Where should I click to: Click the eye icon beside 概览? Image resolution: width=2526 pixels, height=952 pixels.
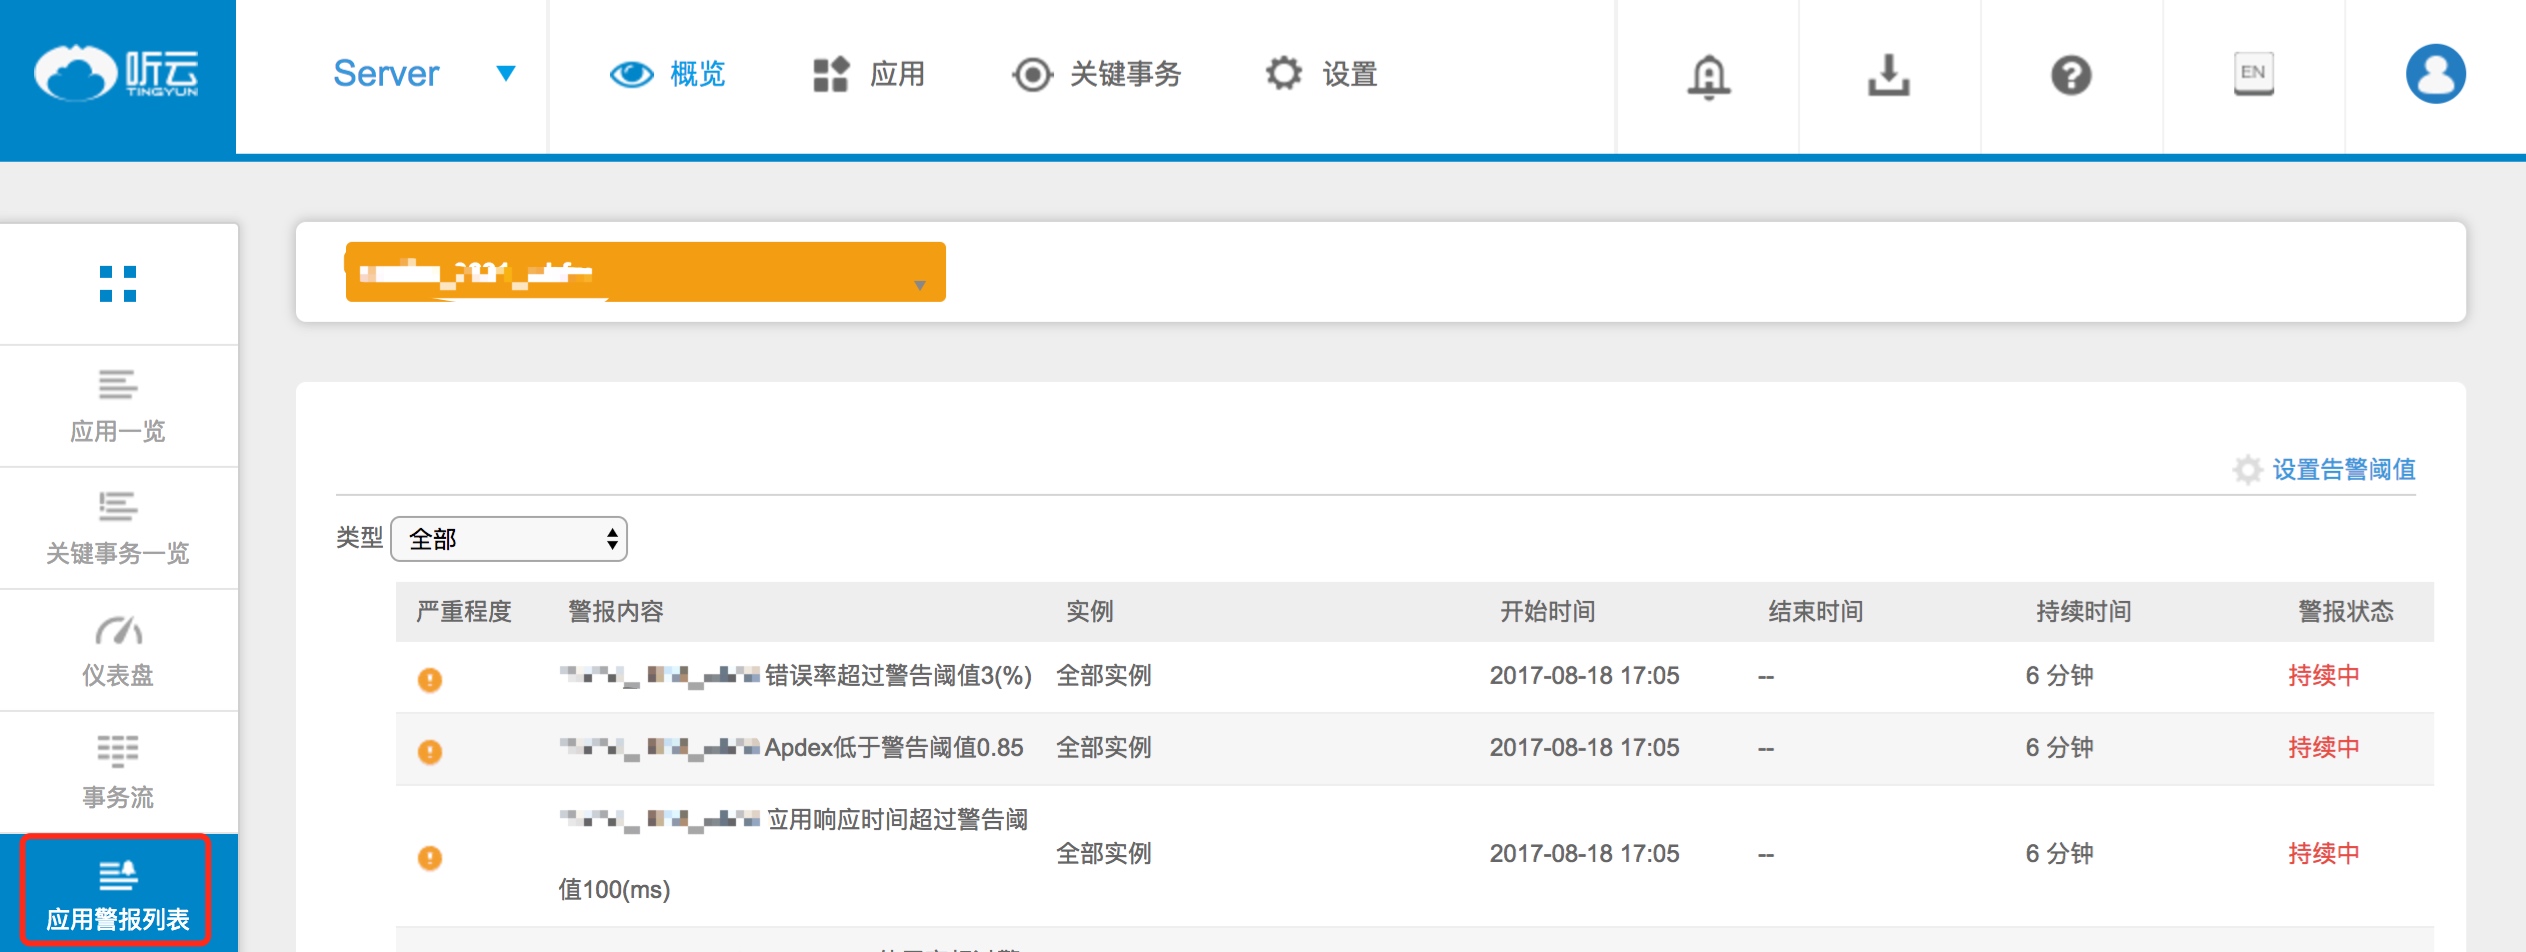tap(631, 74)
